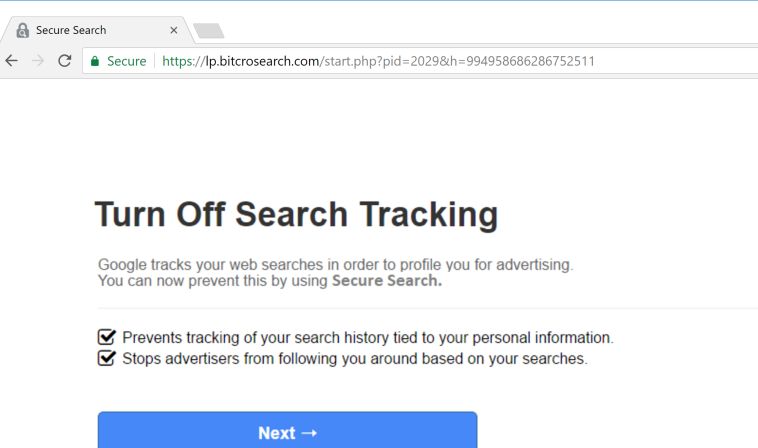Click the 'Turn Off Search Tracking' heading
Viewport: 758px width, 448px height.
296,215
